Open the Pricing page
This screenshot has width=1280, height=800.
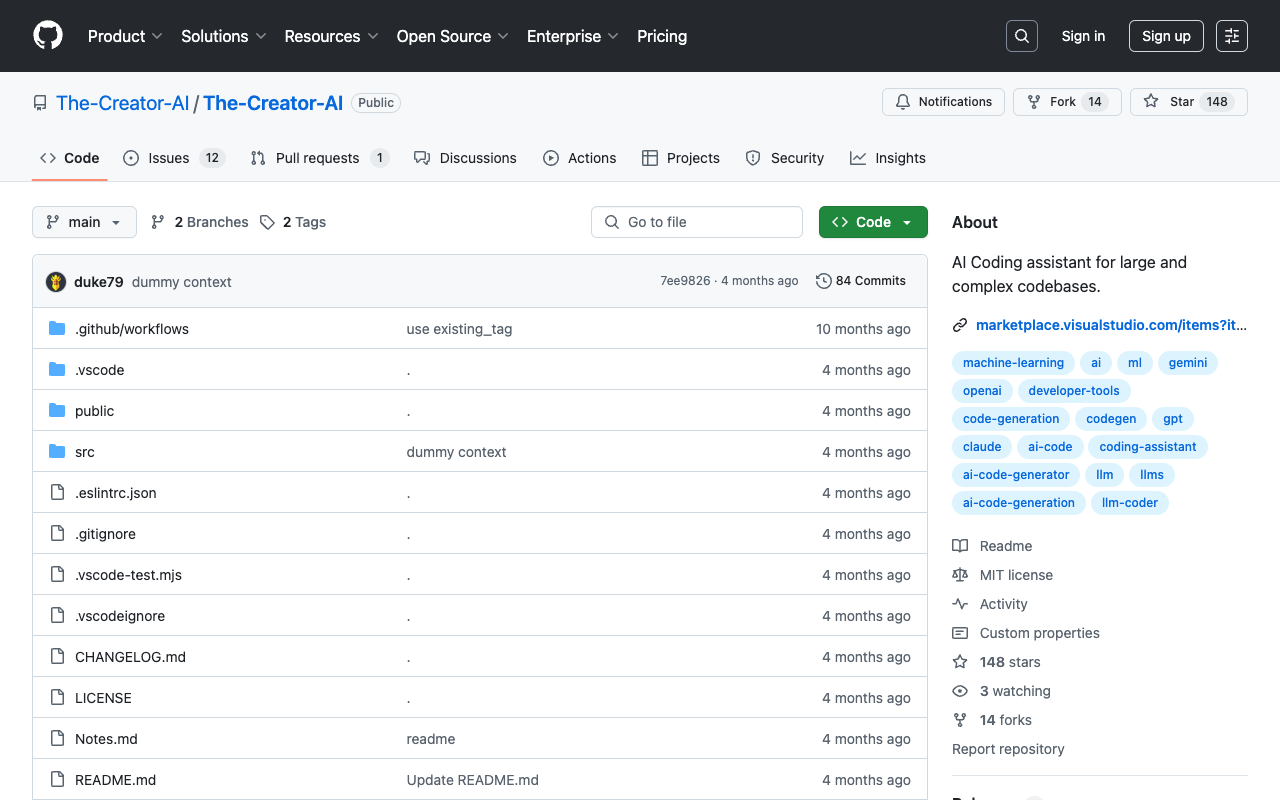[x=662, y=36]
